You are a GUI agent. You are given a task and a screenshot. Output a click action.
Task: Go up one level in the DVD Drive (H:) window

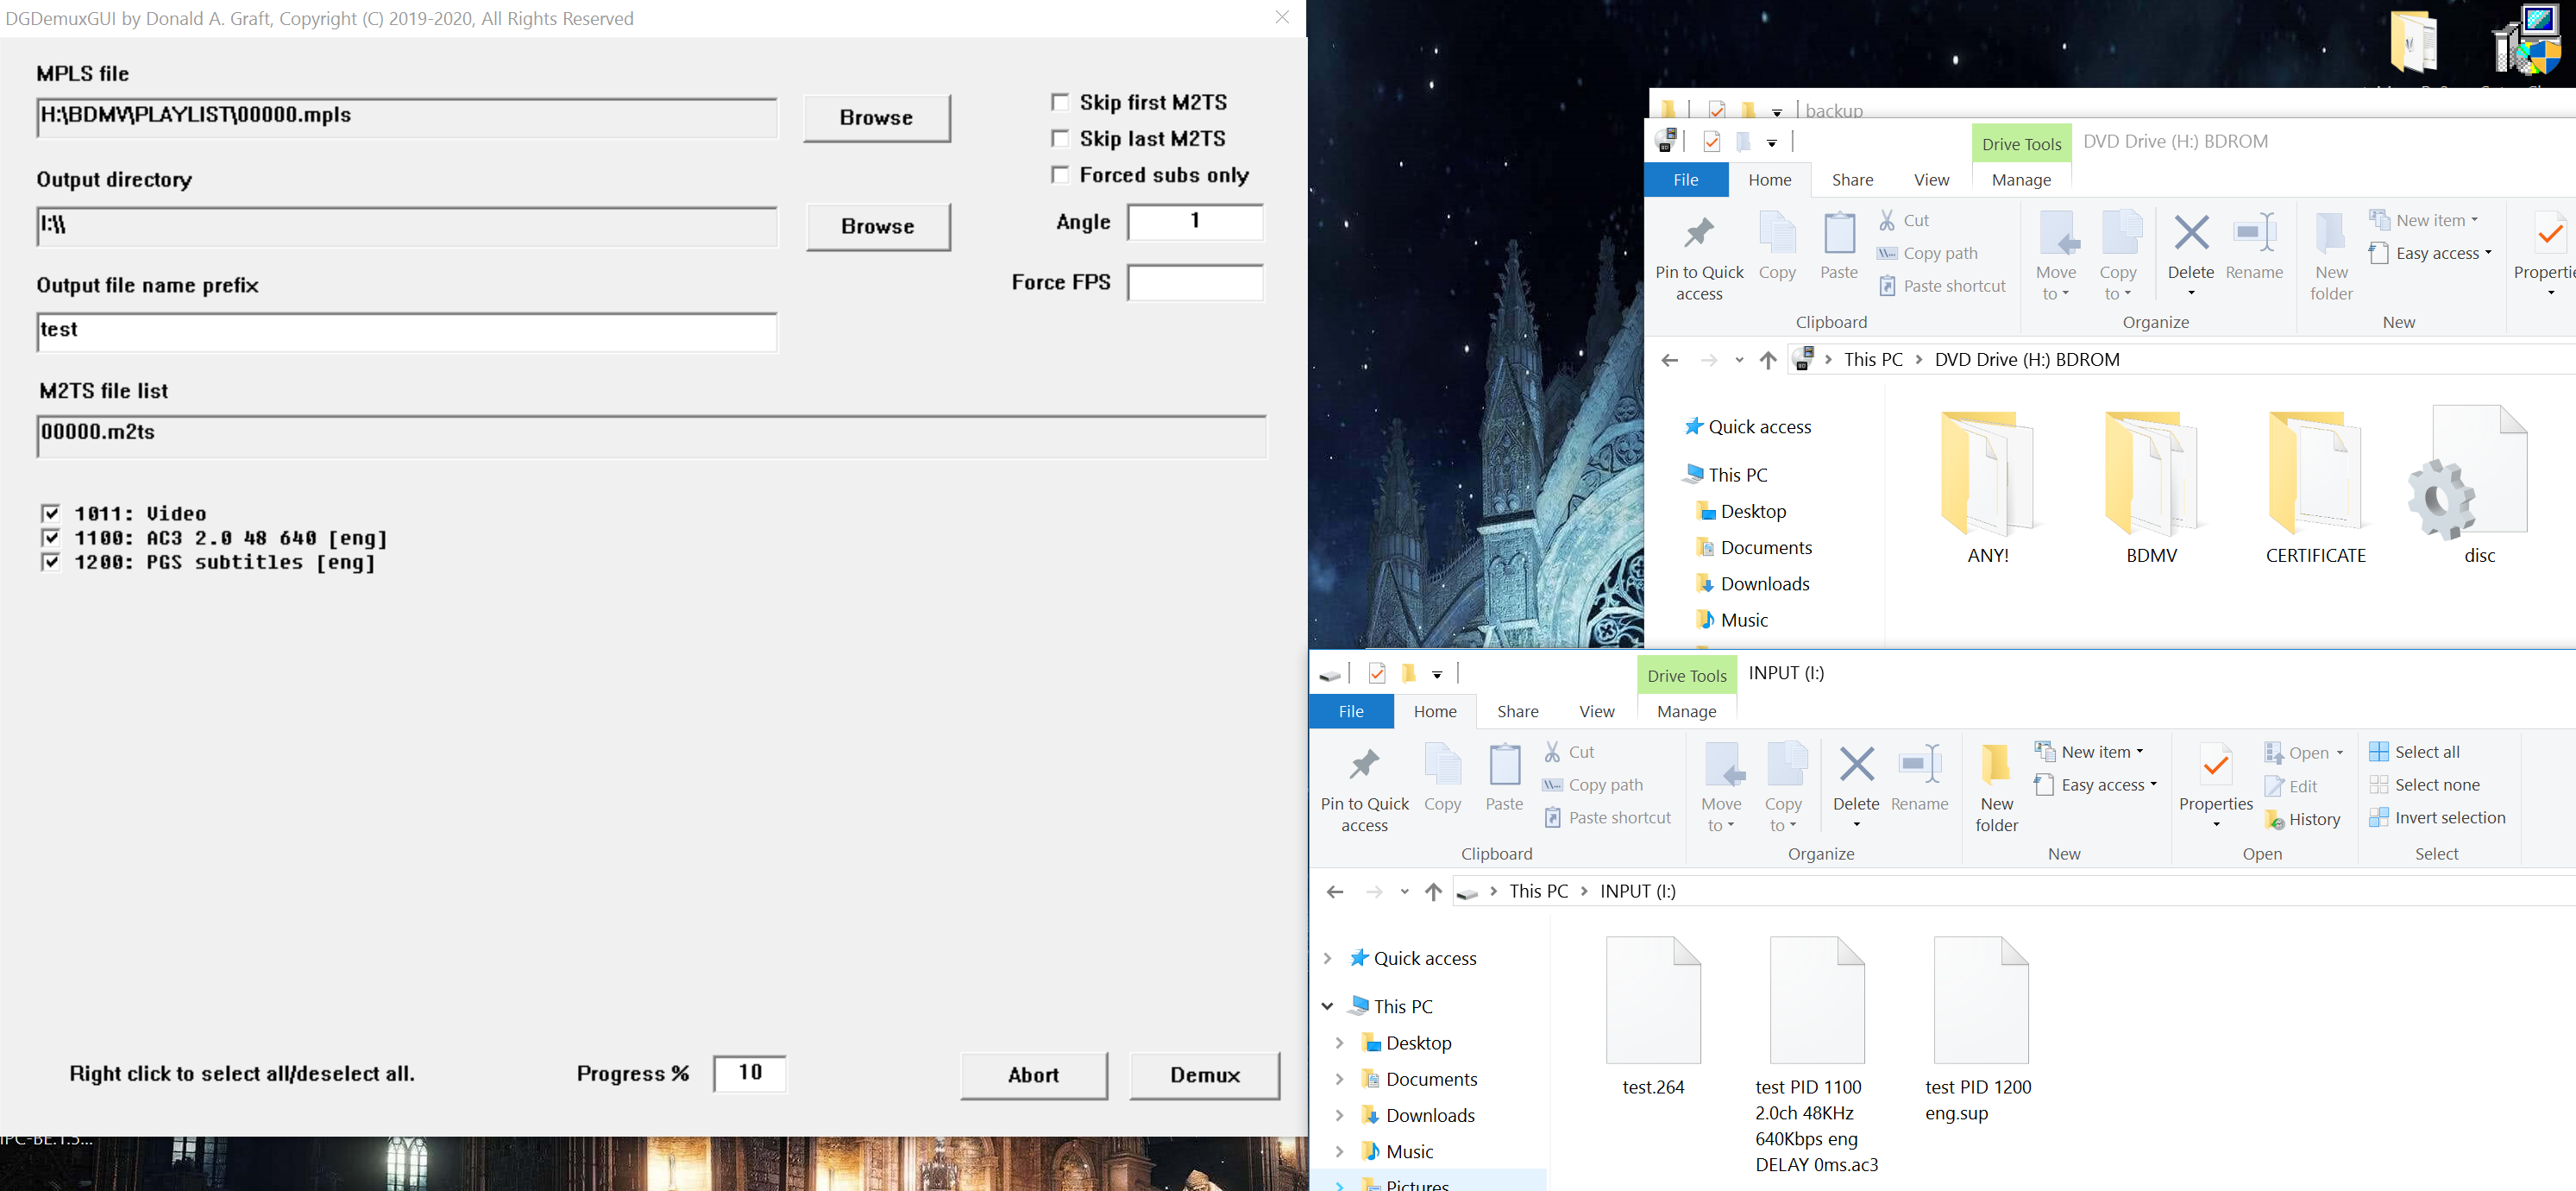point(1768,360)
